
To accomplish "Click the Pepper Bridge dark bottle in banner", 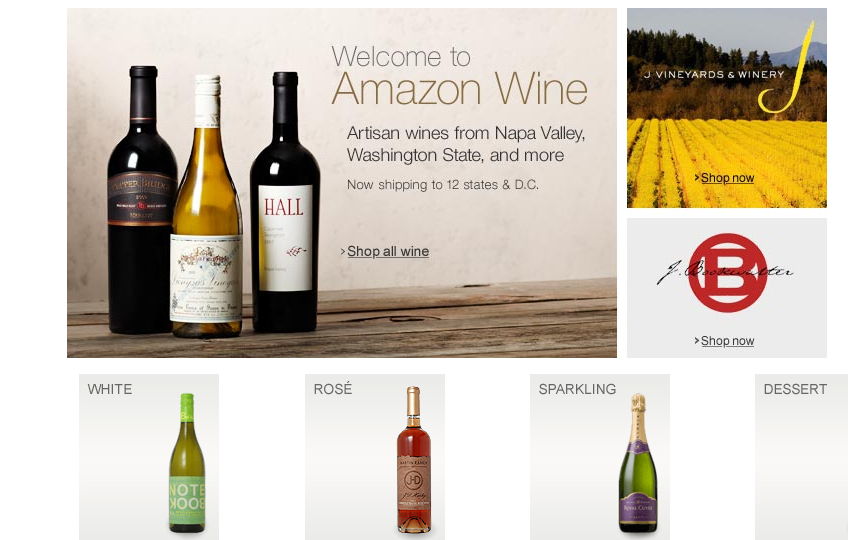I will pyautogui.click(x=142, y=199).
